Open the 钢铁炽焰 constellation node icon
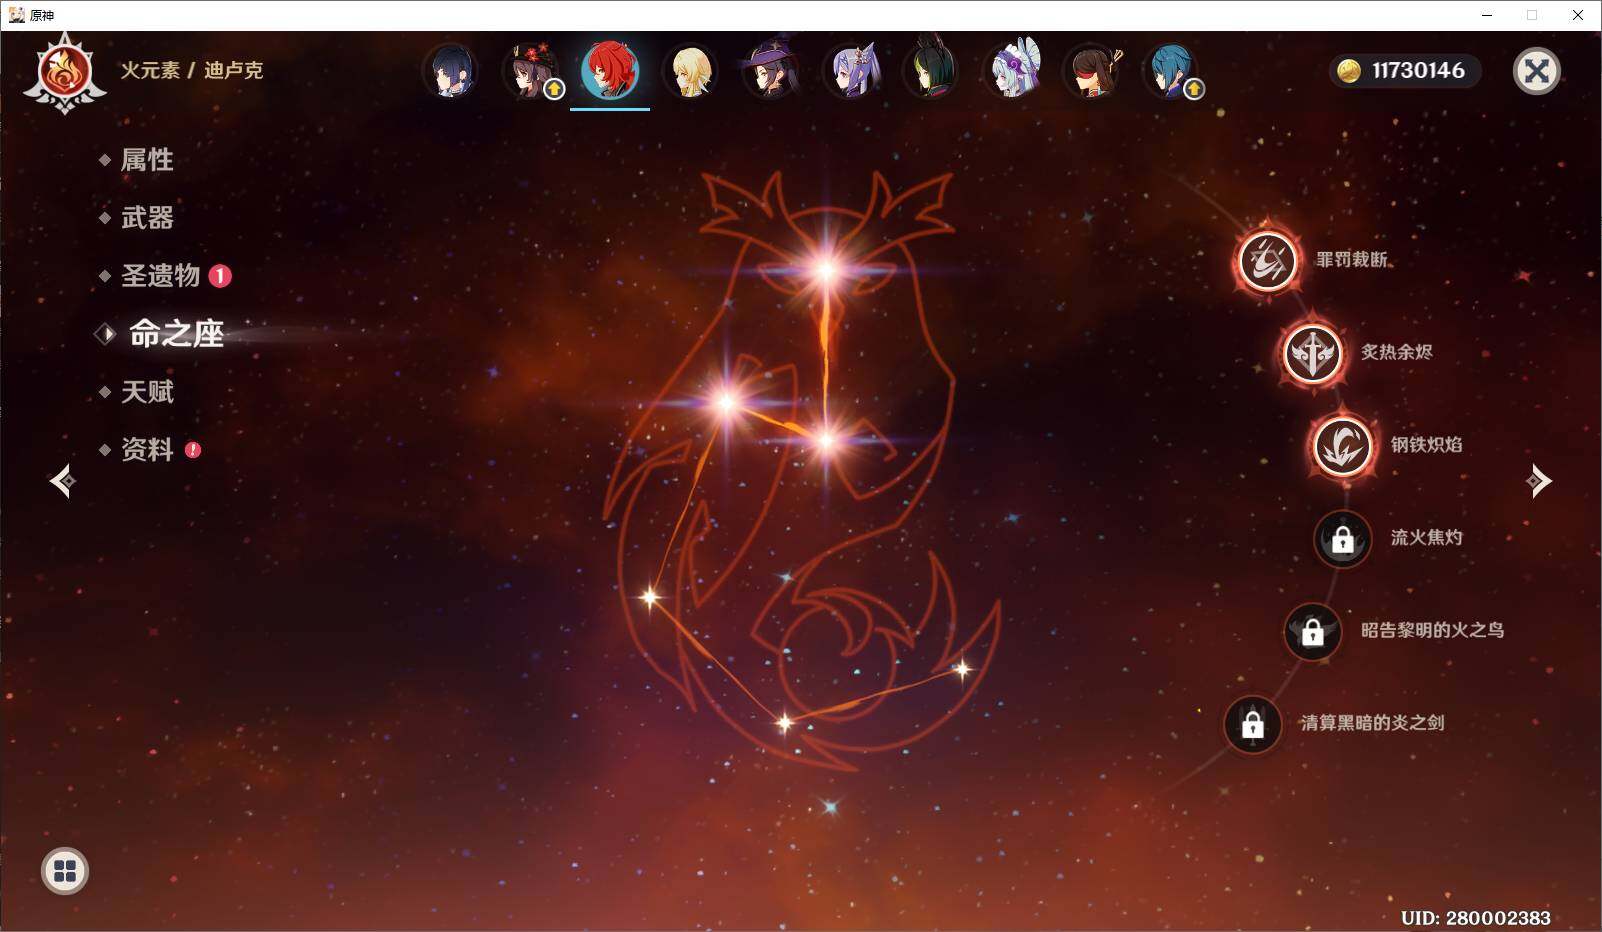This screenshot has width=1602, height=932. click(1342, 446)
